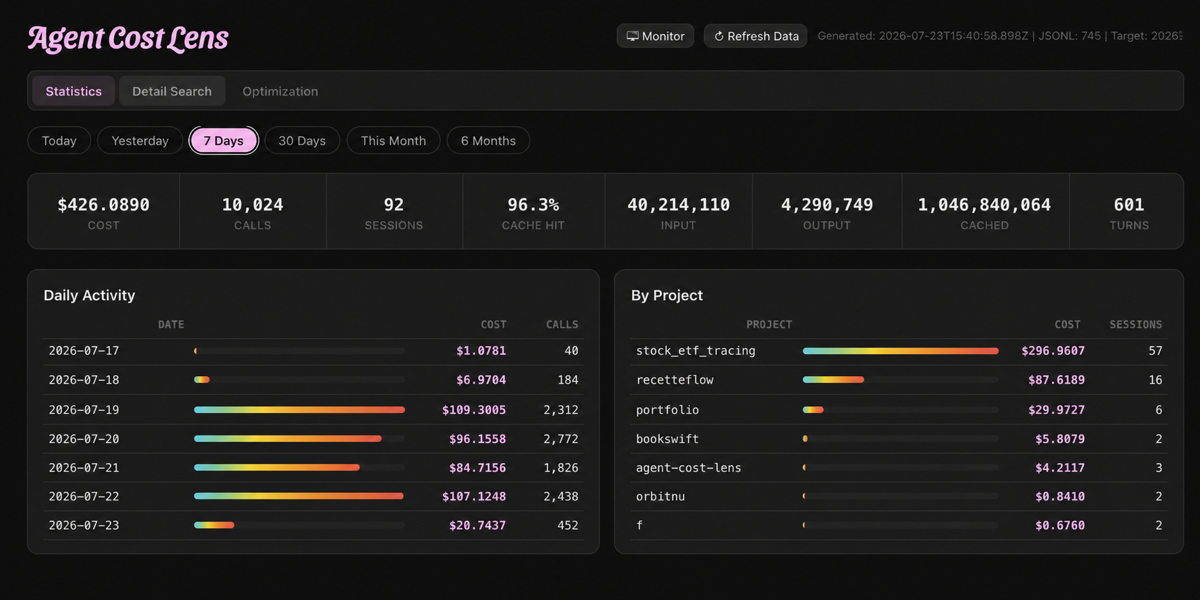The width and height of the screenshot is (1200, 600).
Task: Open the Statistics tab
Action: coord(74,91)
